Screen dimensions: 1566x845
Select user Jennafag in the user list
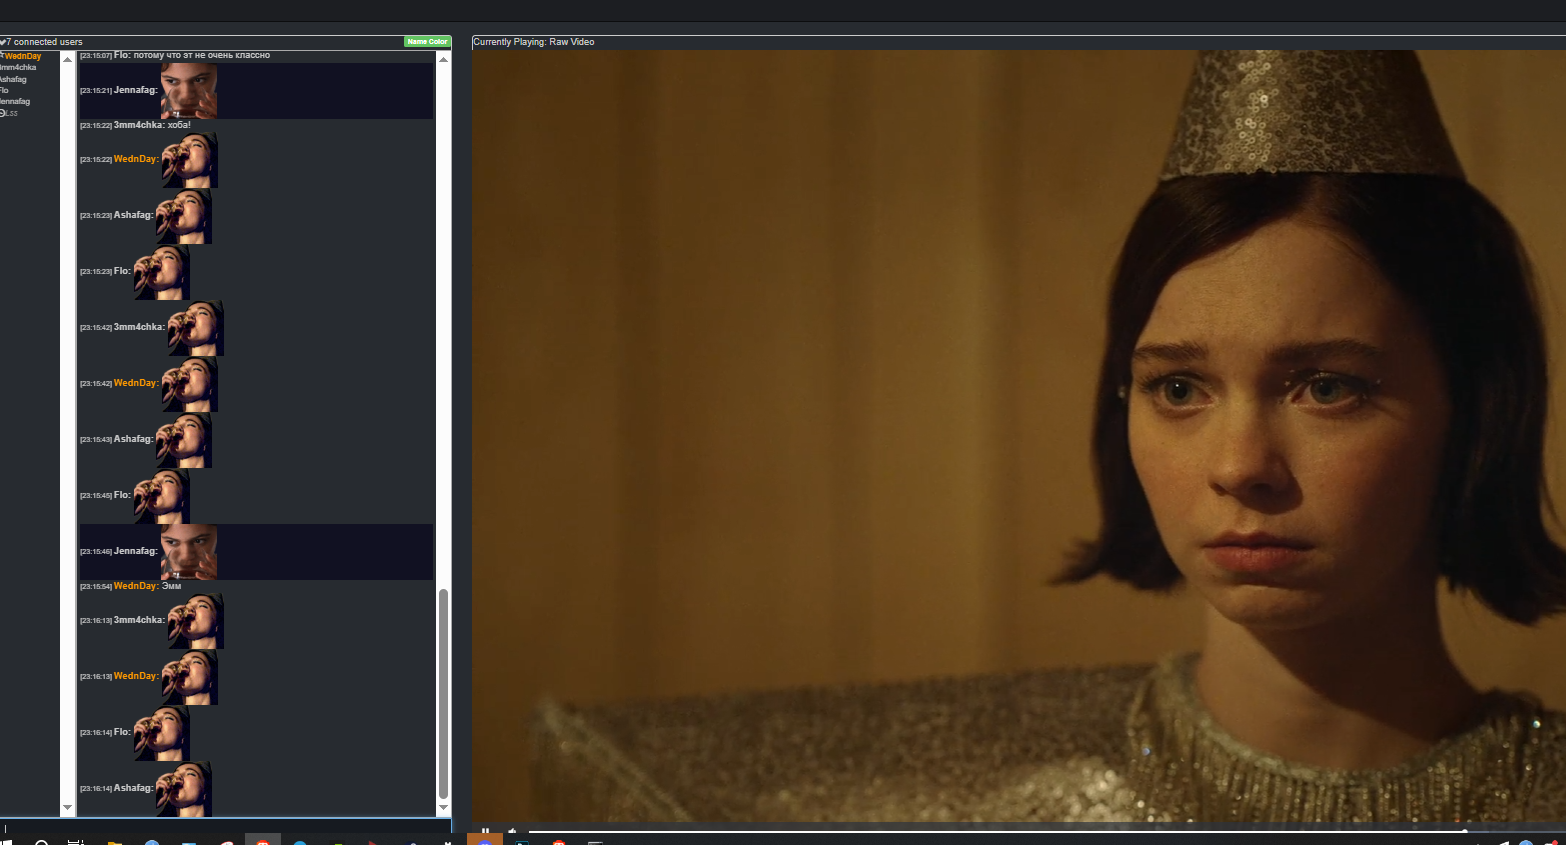(x=15, y=101)
